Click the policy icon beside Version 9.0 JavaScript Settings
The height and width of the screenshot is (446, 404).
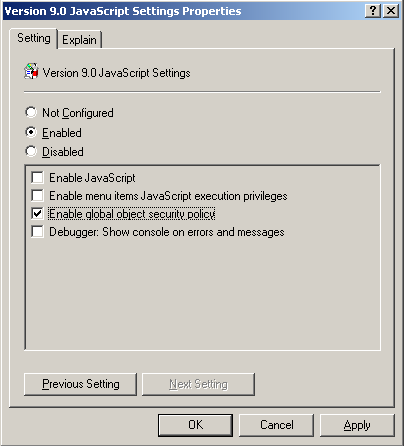coord(31,71)
